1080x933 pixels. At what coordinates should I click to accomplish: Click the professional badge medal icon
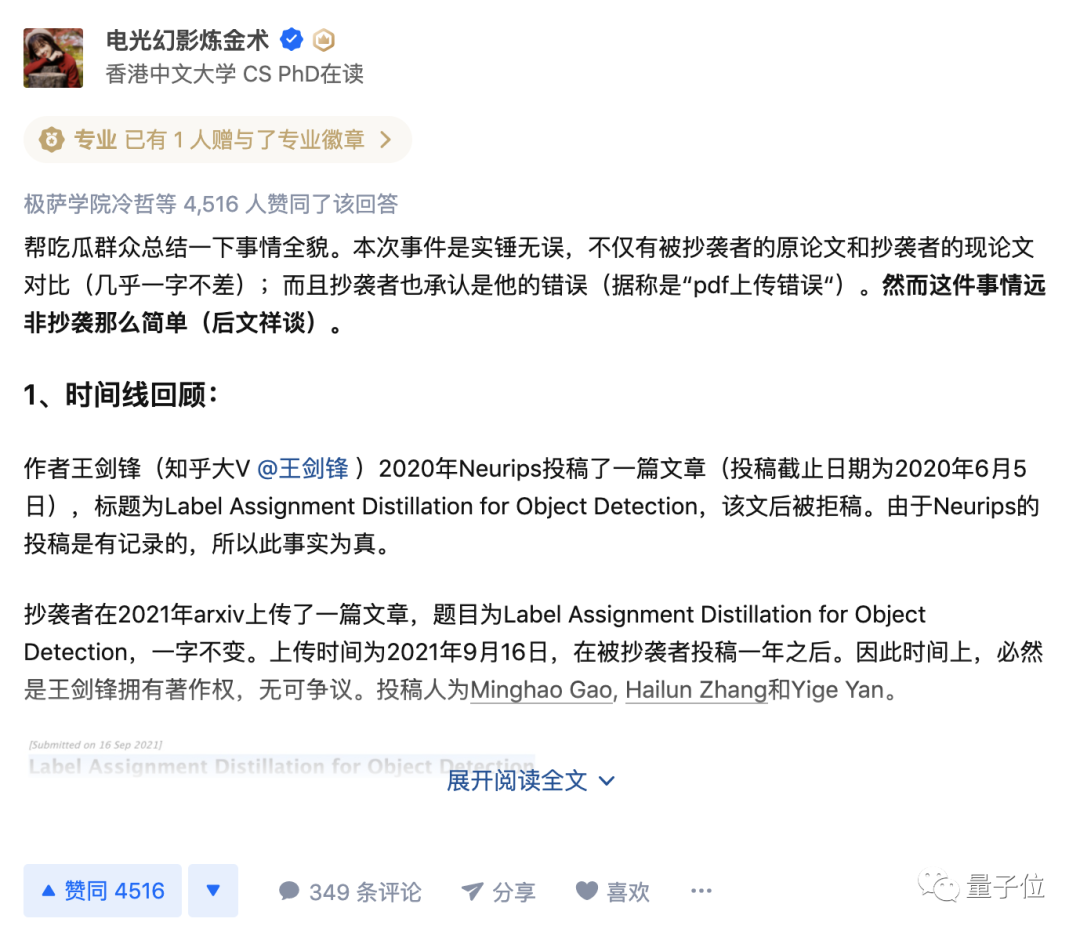tap(51, 139)
